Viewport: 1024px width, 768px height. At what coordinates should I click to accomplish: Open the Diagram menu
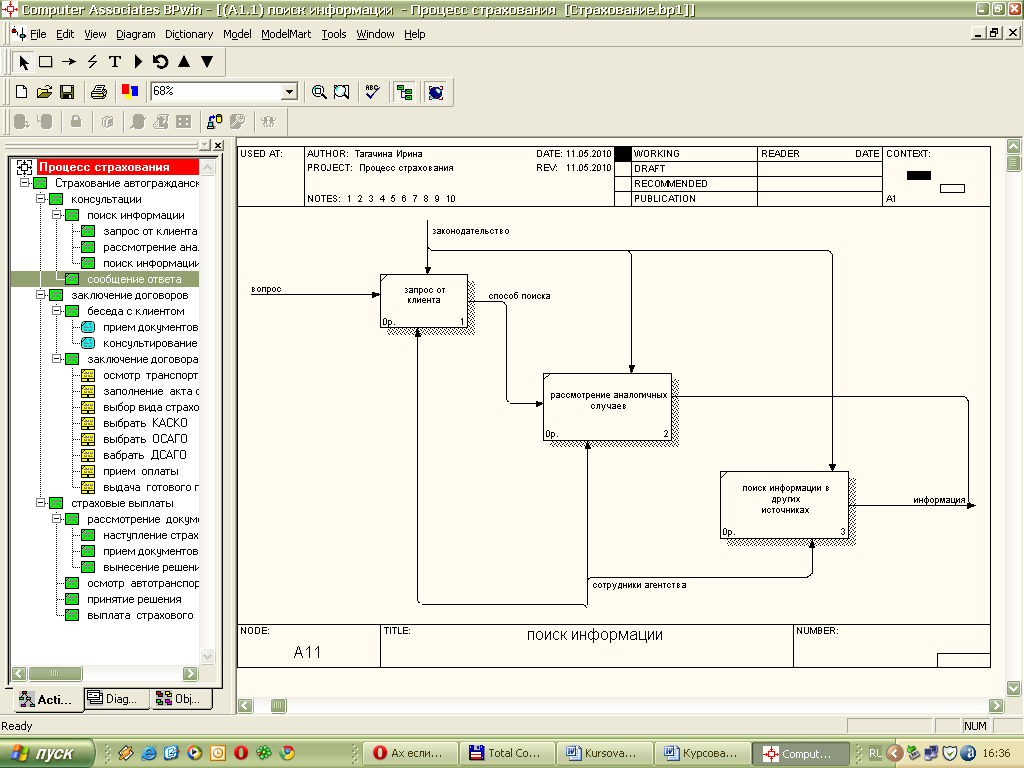point(135,34)
